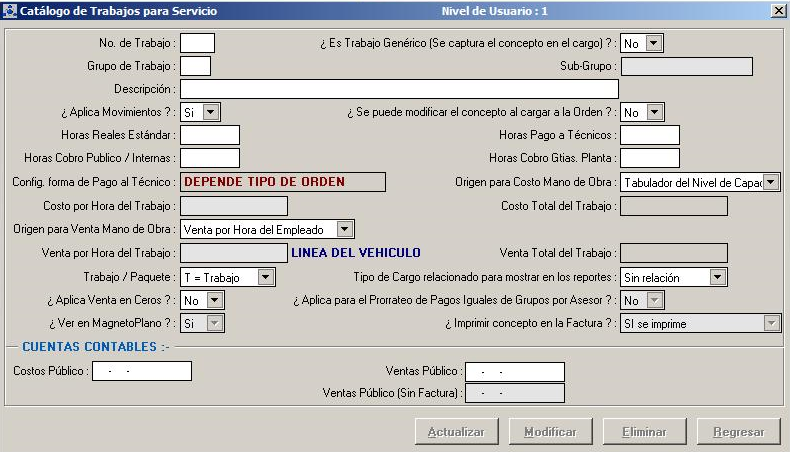Viewport: 790px width, 452px height.
Task: Focus the Horas Cobro Gtias. Planta field
Action: (649, 158)
